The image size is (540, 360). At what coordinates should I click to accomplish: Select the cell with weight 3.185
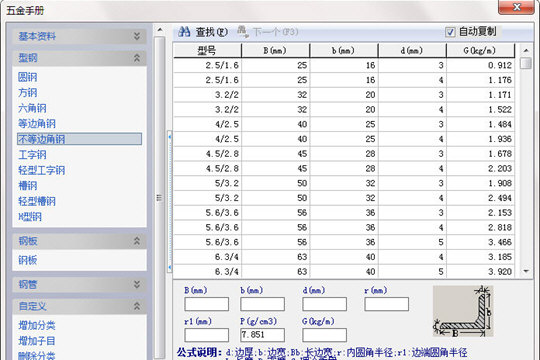(480, 257)
